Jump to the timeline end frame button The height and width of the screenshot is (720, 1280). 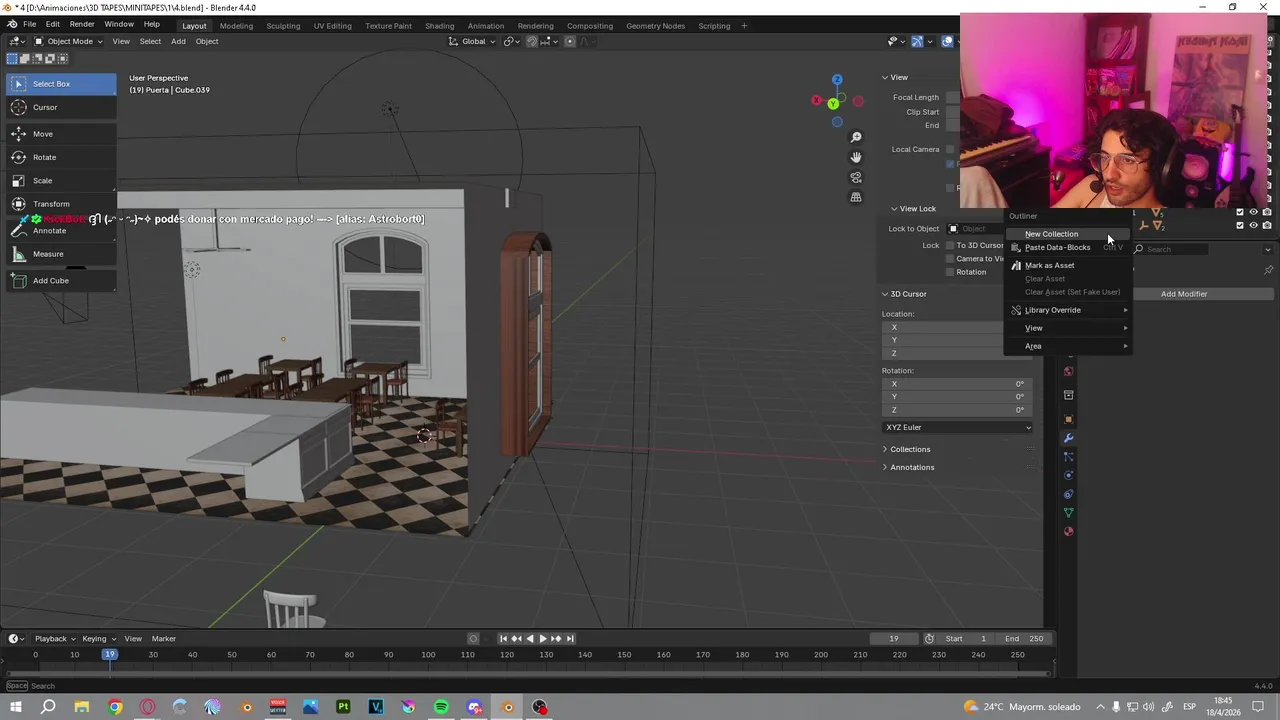coord(570,639)
